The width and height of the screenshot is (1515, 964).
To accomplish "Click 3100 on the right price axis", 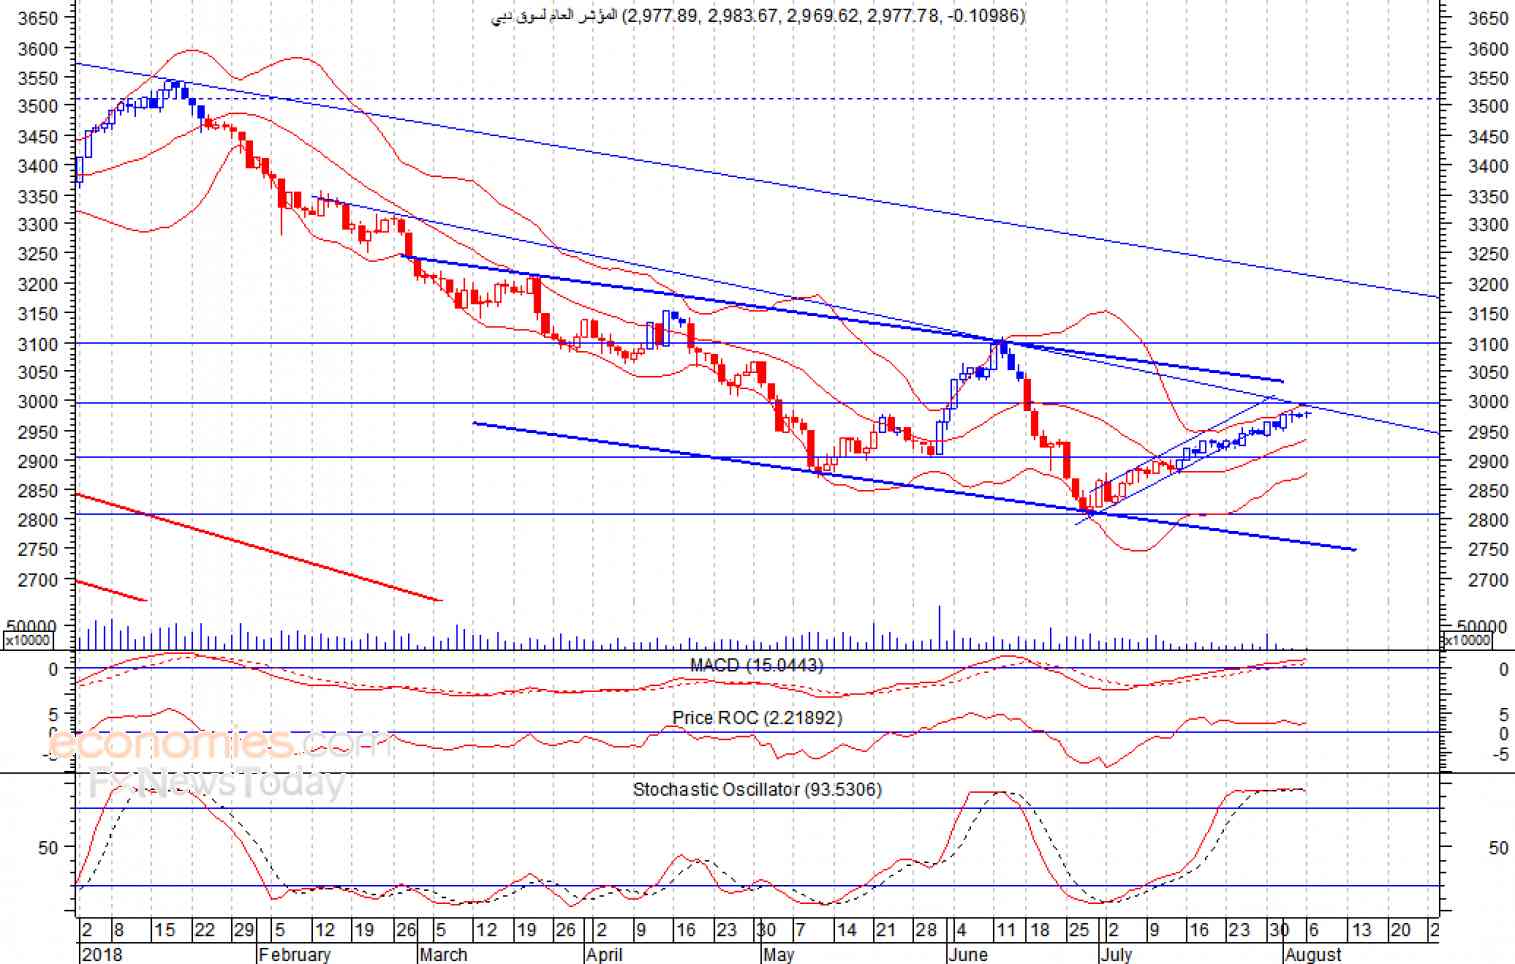I will pos(1488,344).
